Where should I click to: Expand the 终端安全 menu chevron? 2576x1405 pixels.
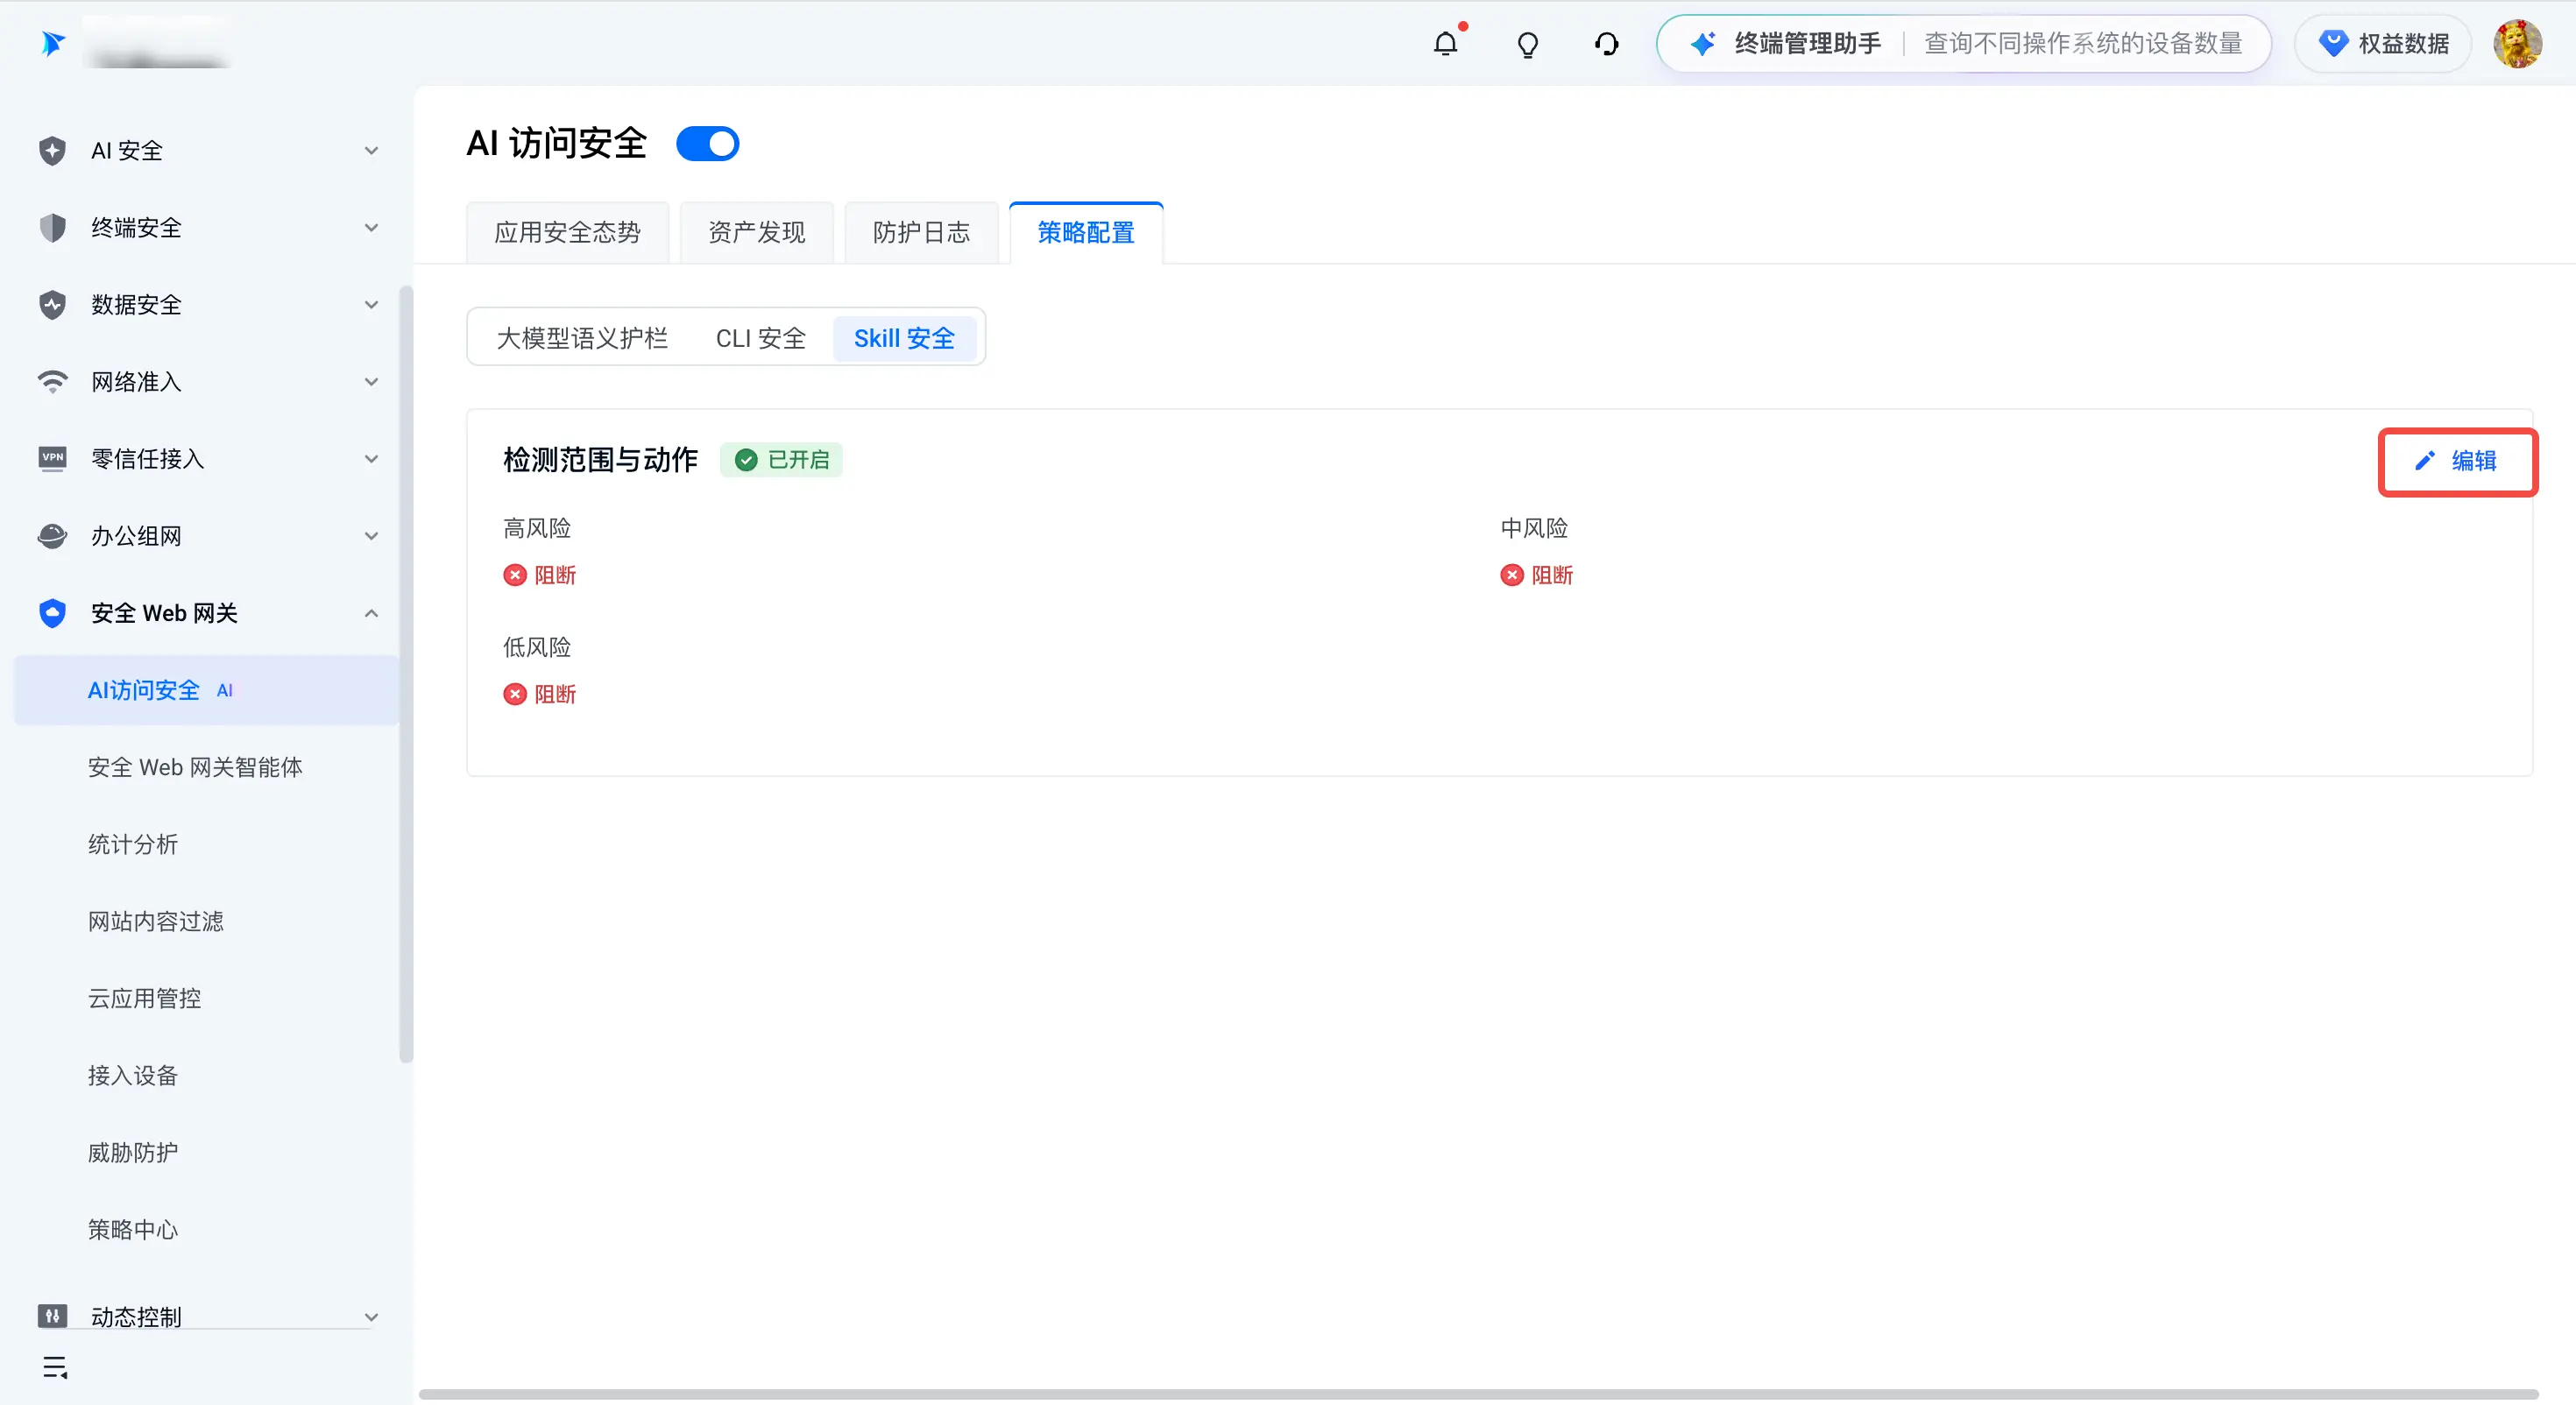click(371, 228)
